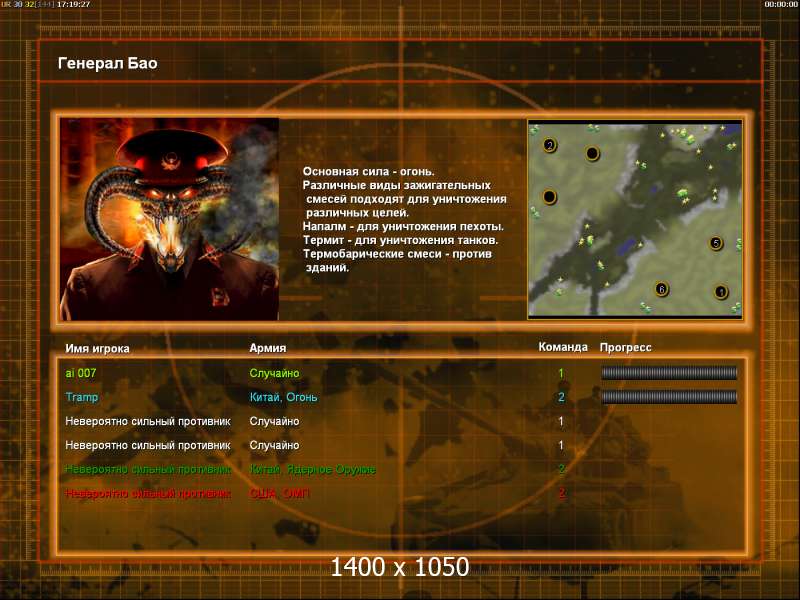Click the 'Команда' column header
This screenshot has width=800, height=600.
(x=563, y=347)
